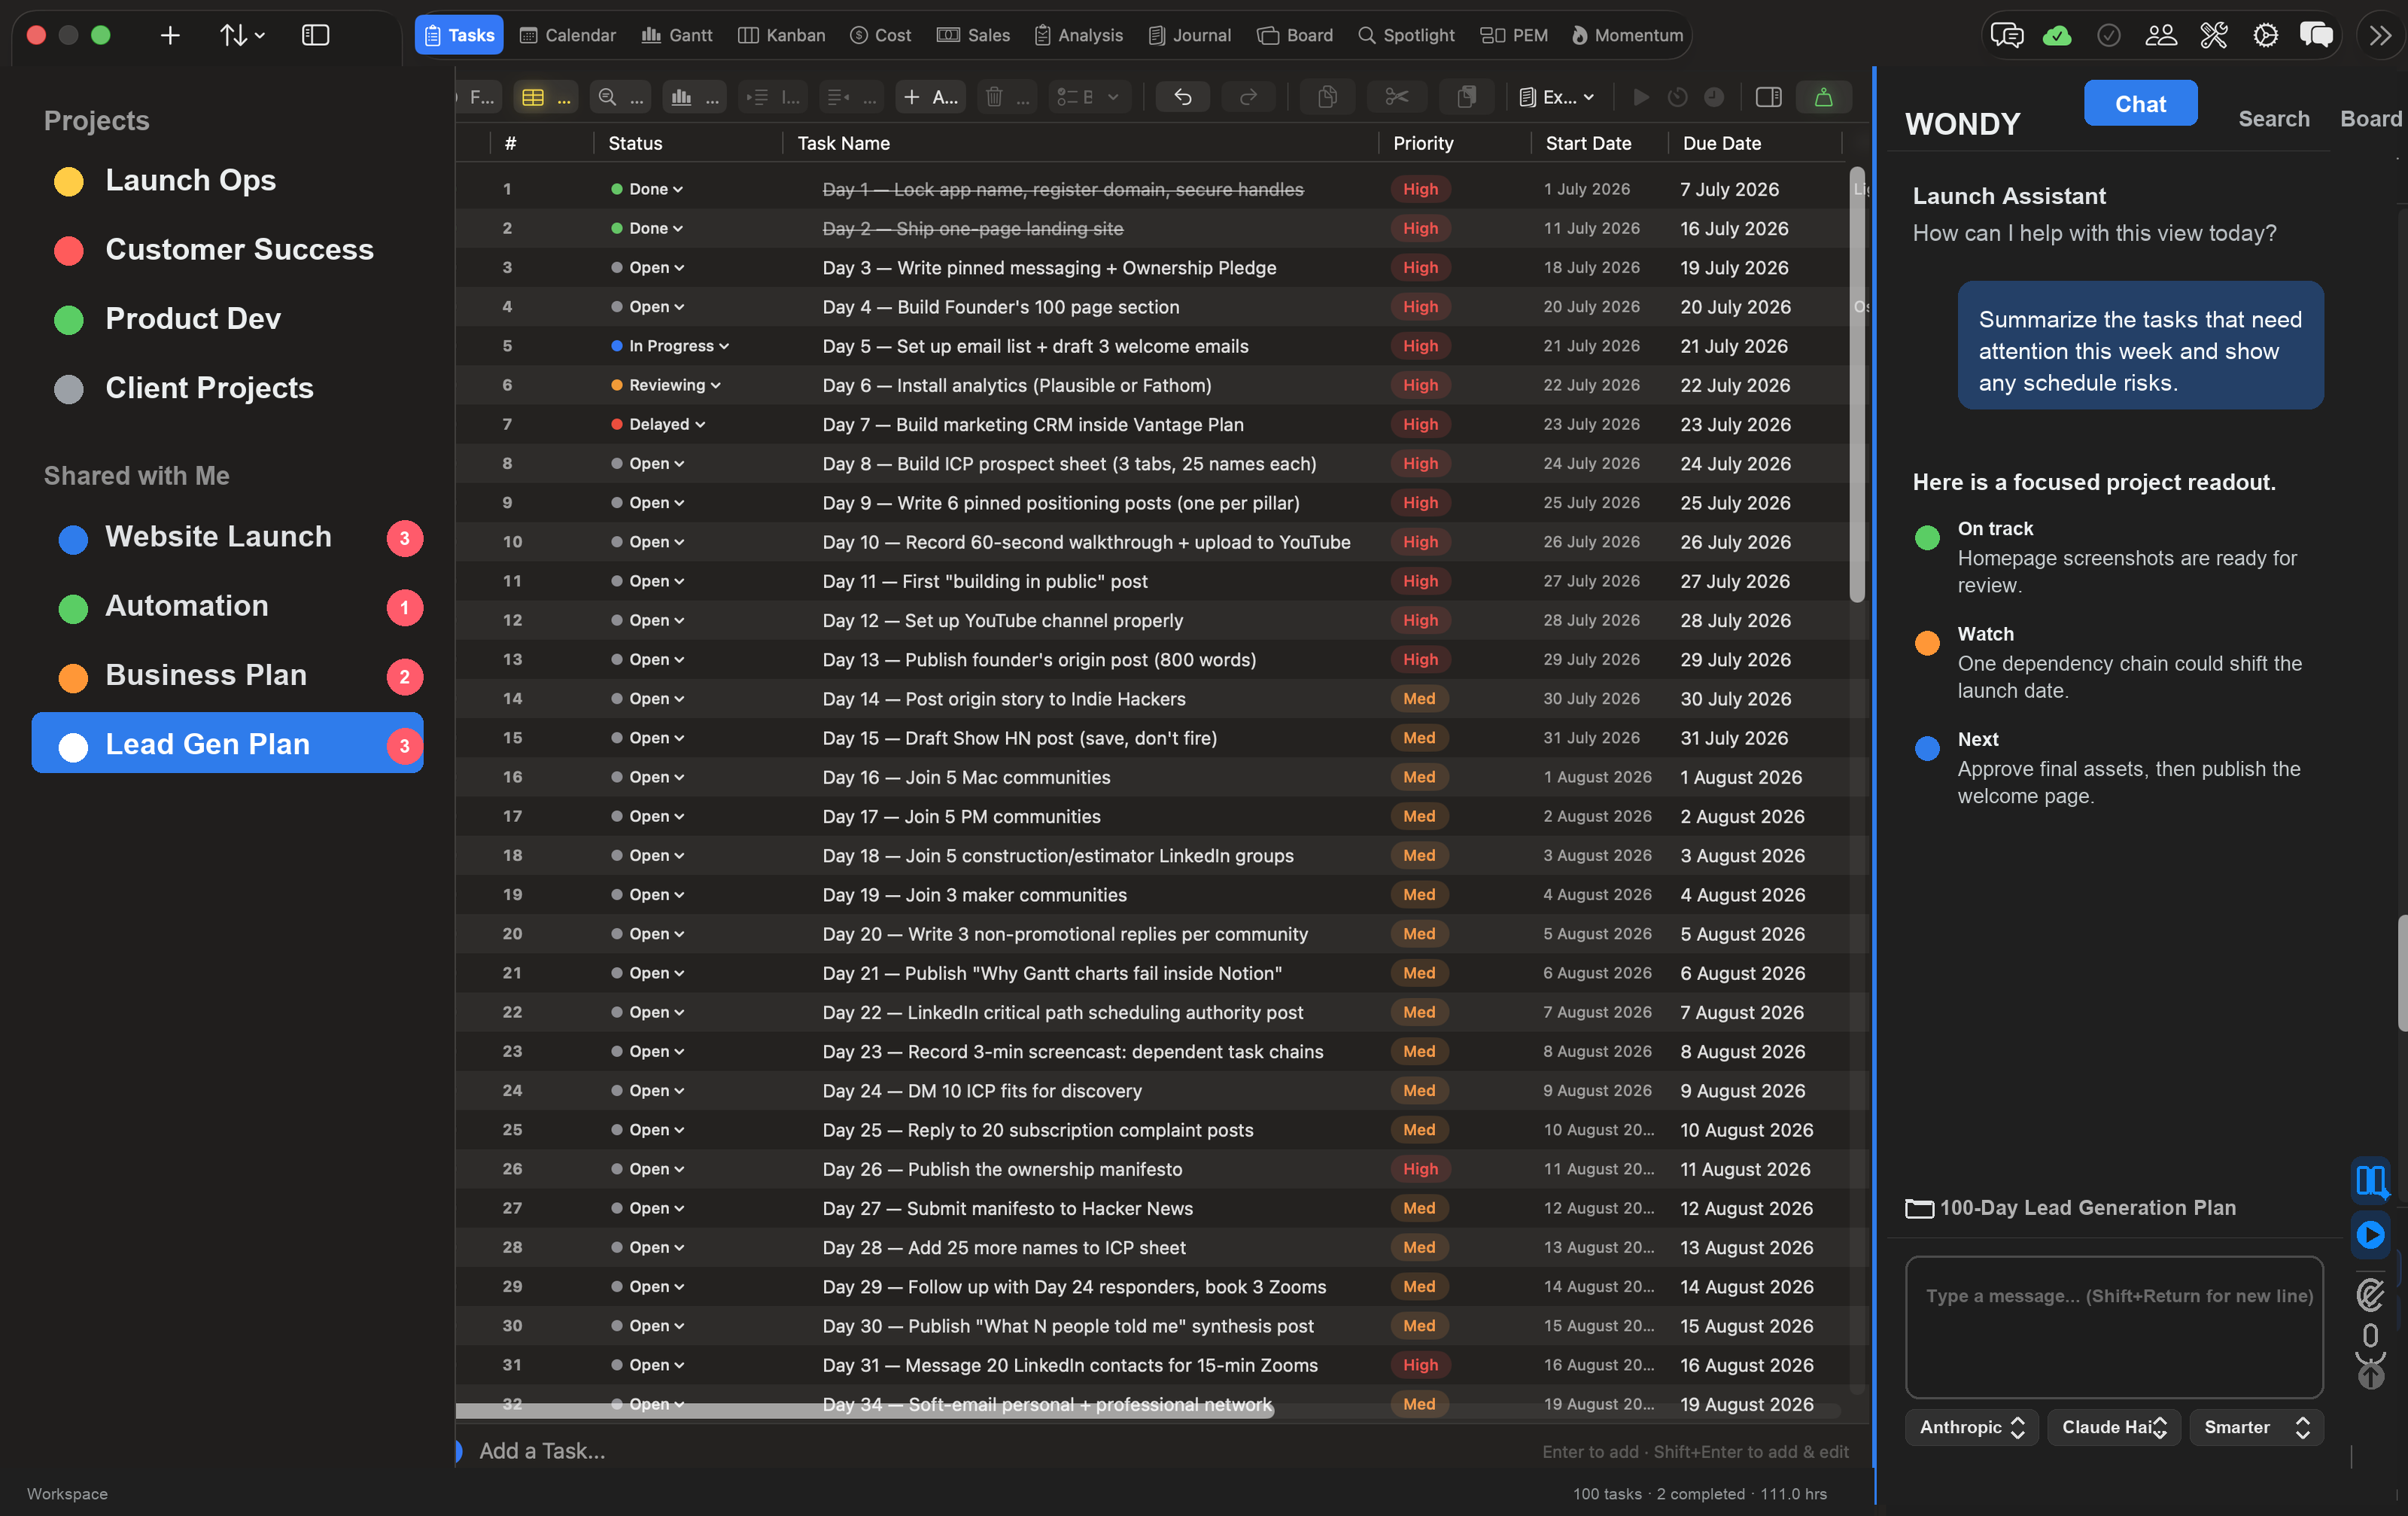Click the green cloud sync status icon
Screen dimensions: 2408x1516
pos(2057,35)
